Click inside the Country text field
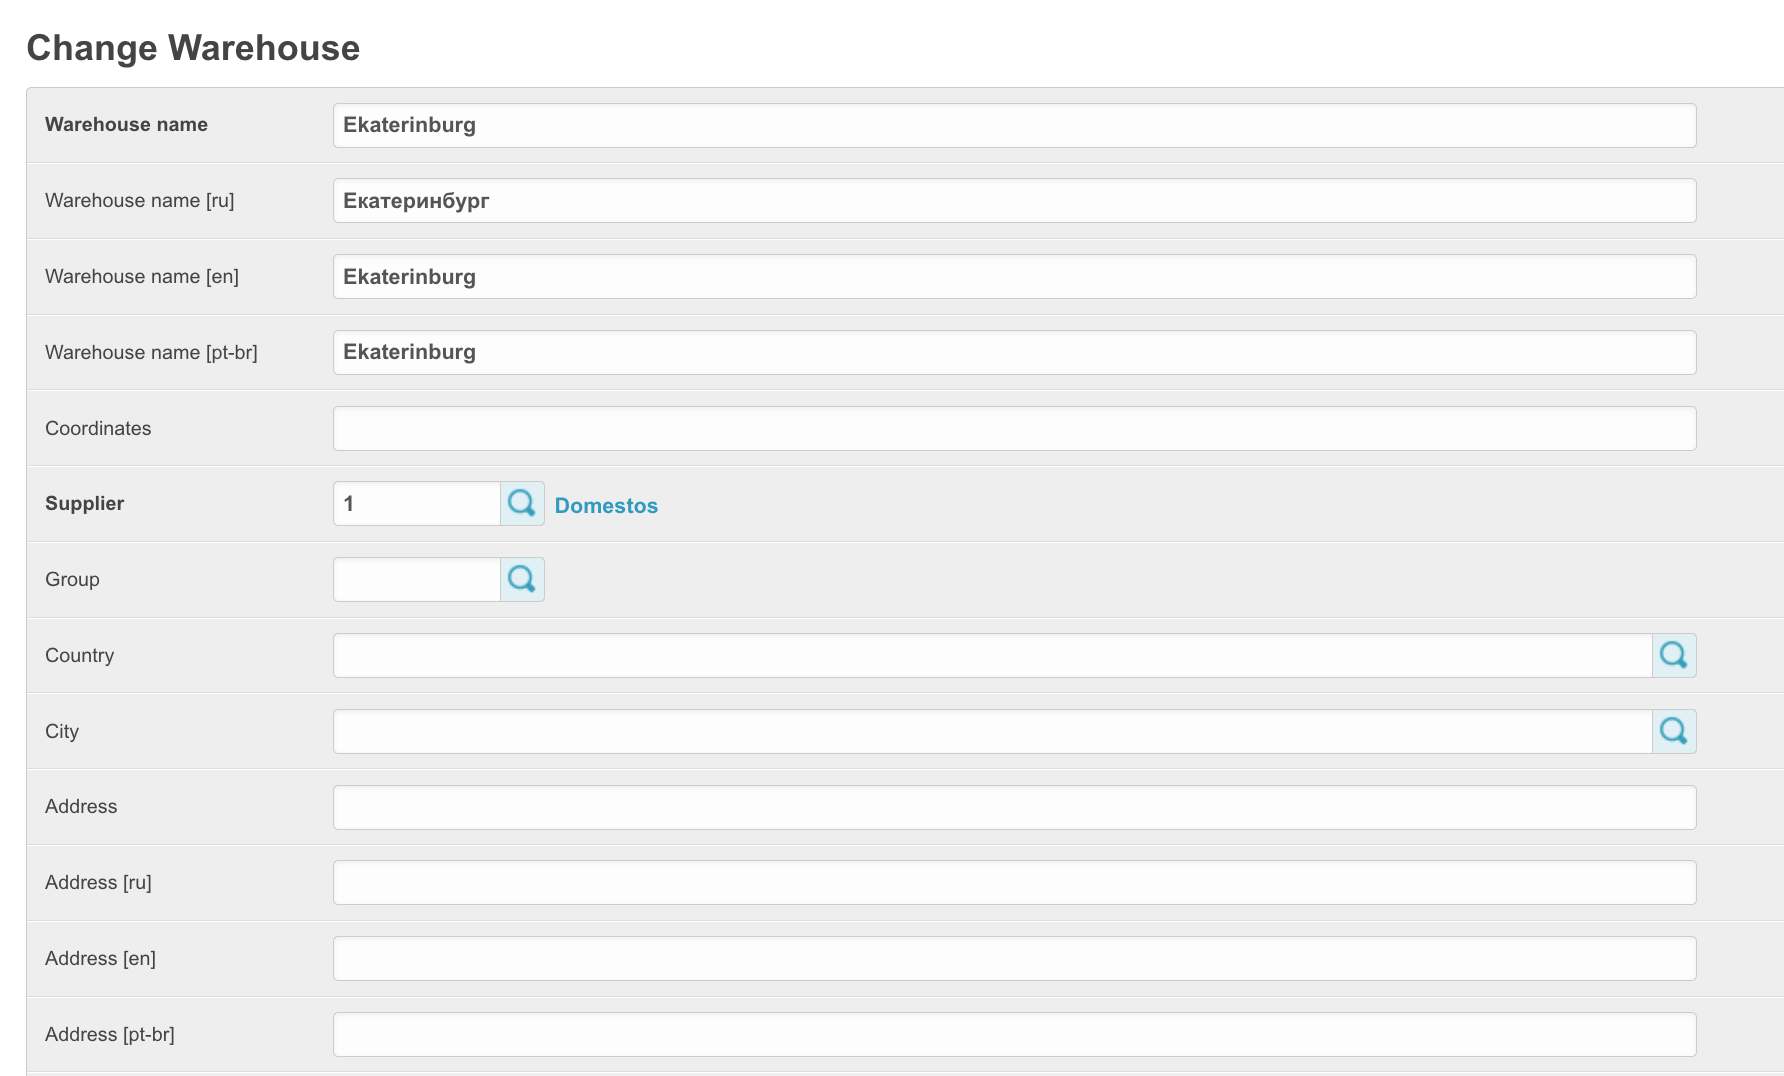1784x1076 pixels. pos(992,655)
